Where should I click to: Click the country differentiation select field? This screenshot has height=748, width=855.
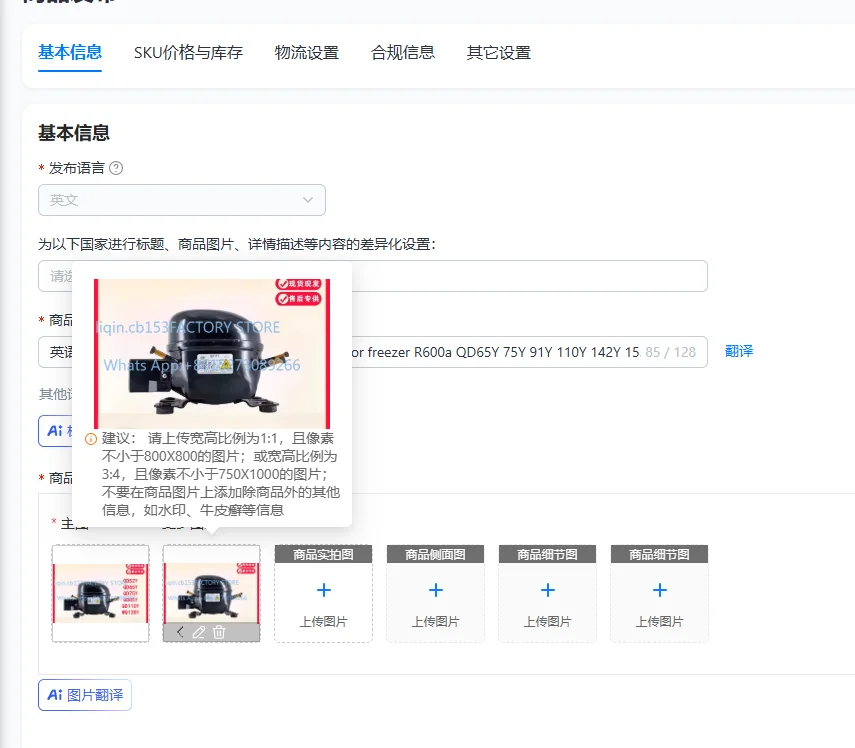(373, 276)
